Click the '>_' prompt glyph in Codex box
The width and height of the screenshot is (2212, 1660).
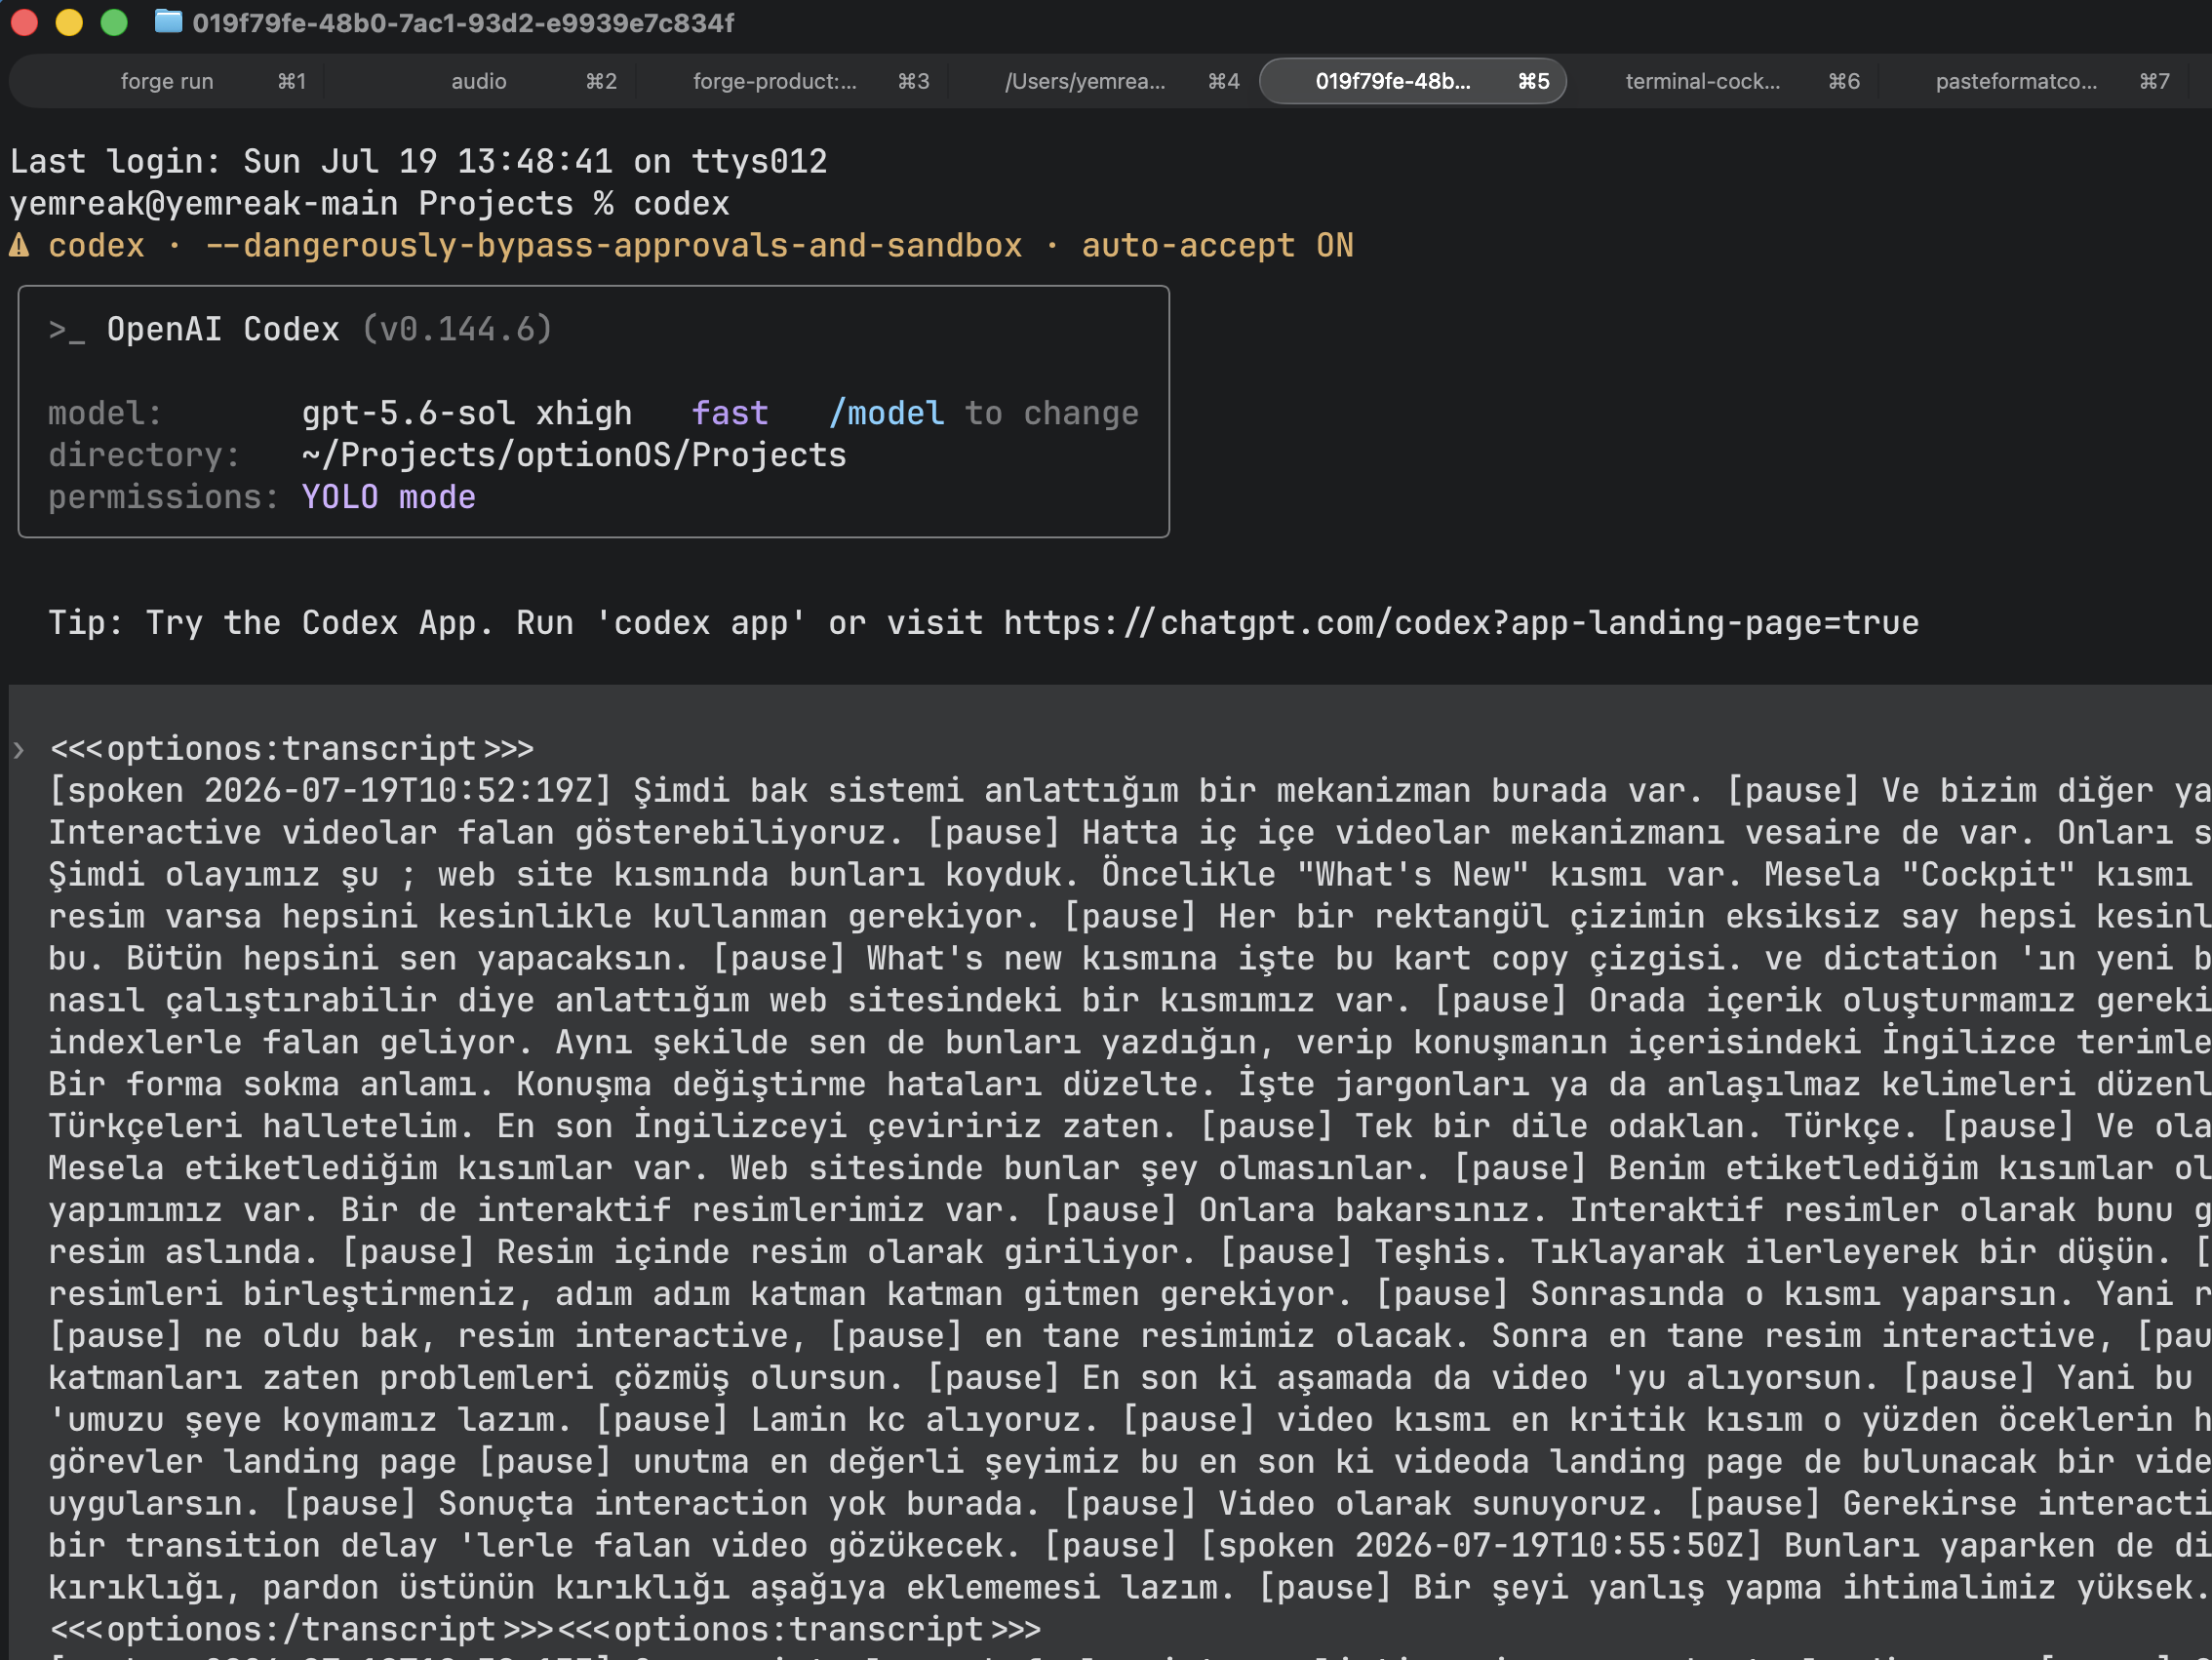coord(67,329)
